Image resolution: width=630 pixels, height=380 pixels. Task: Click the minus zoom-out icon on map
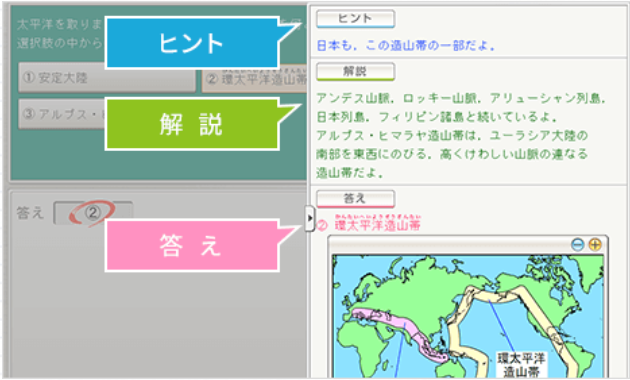tap(577, 244)
